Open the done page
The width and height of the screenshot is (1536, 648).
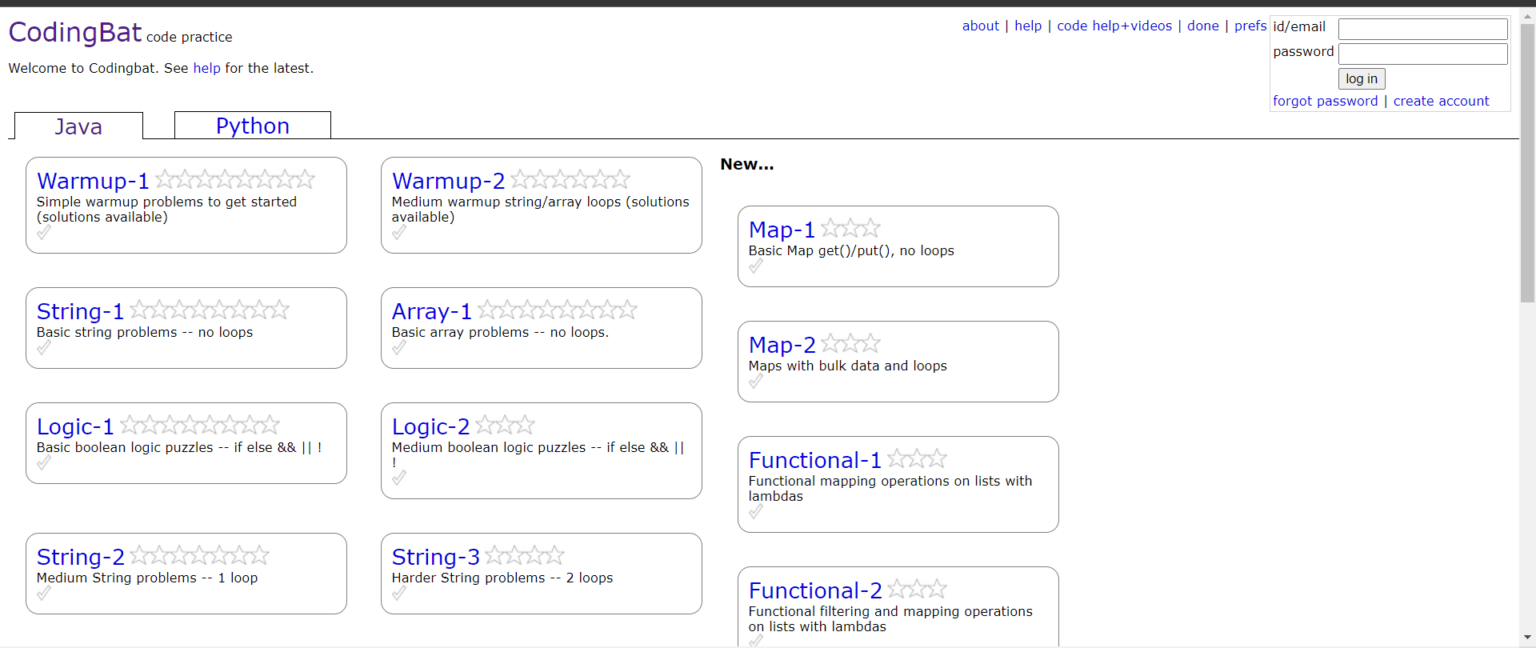click(1203, 26)
